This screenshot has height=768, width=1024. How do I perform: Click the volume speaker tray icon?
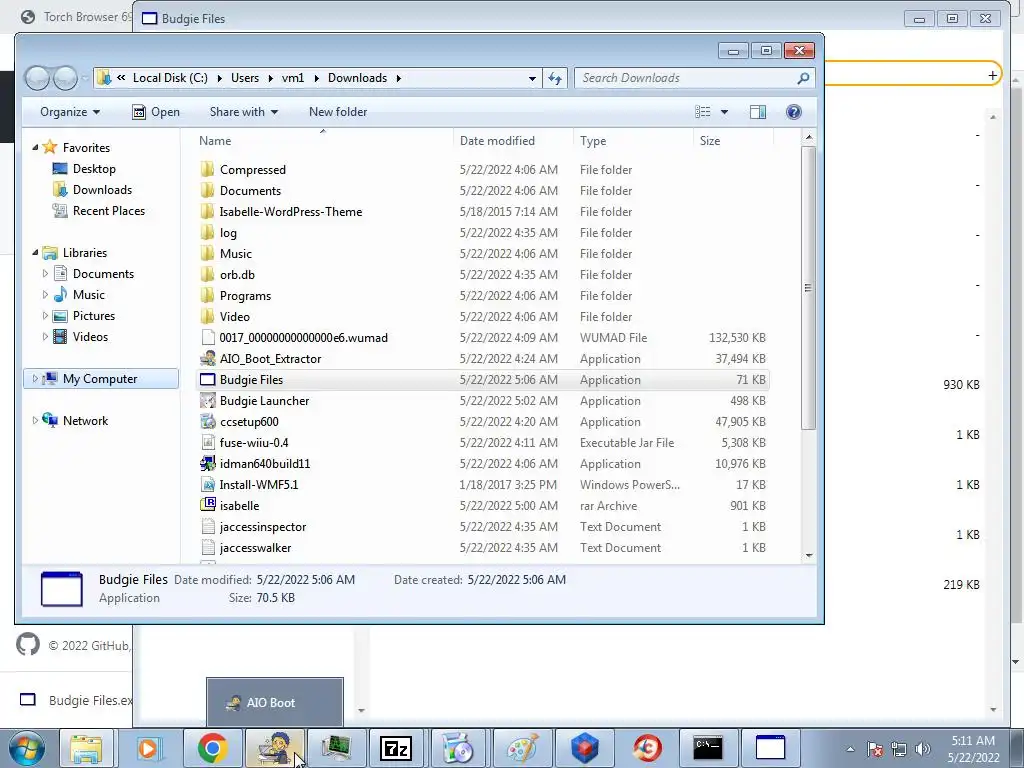[923, 749]
